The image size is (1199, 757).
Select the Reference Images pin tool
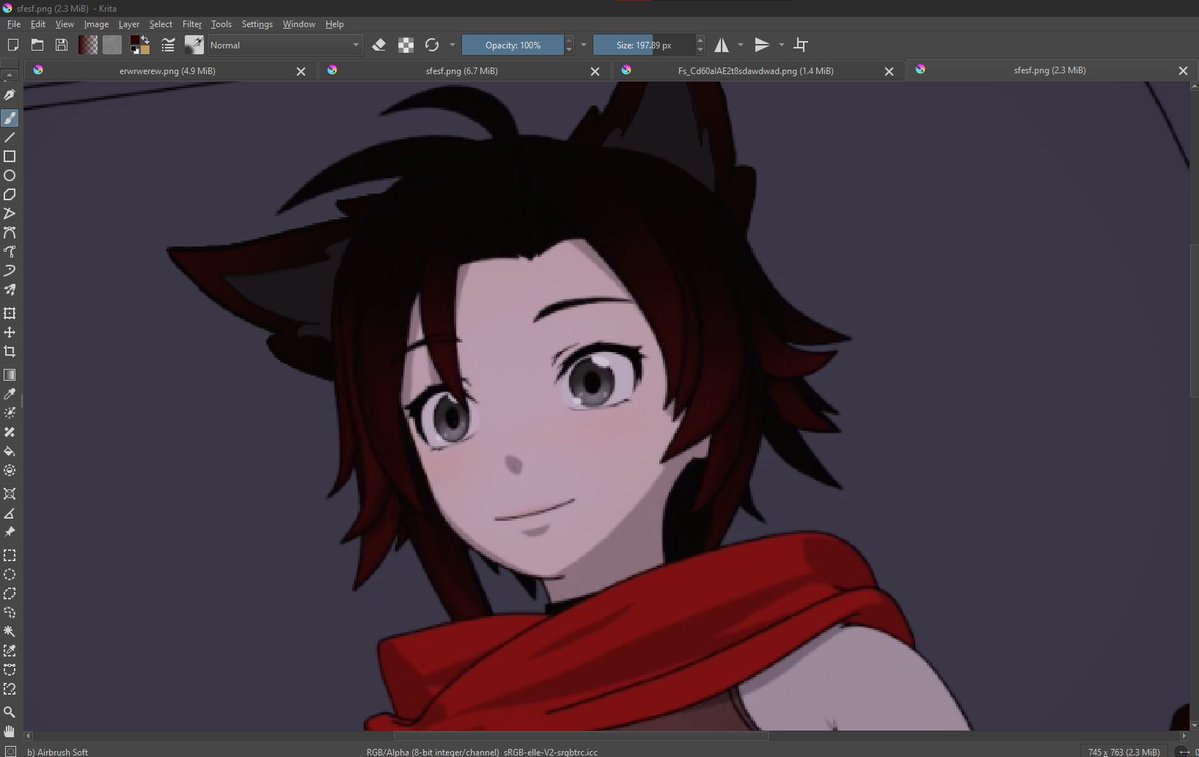9,531
